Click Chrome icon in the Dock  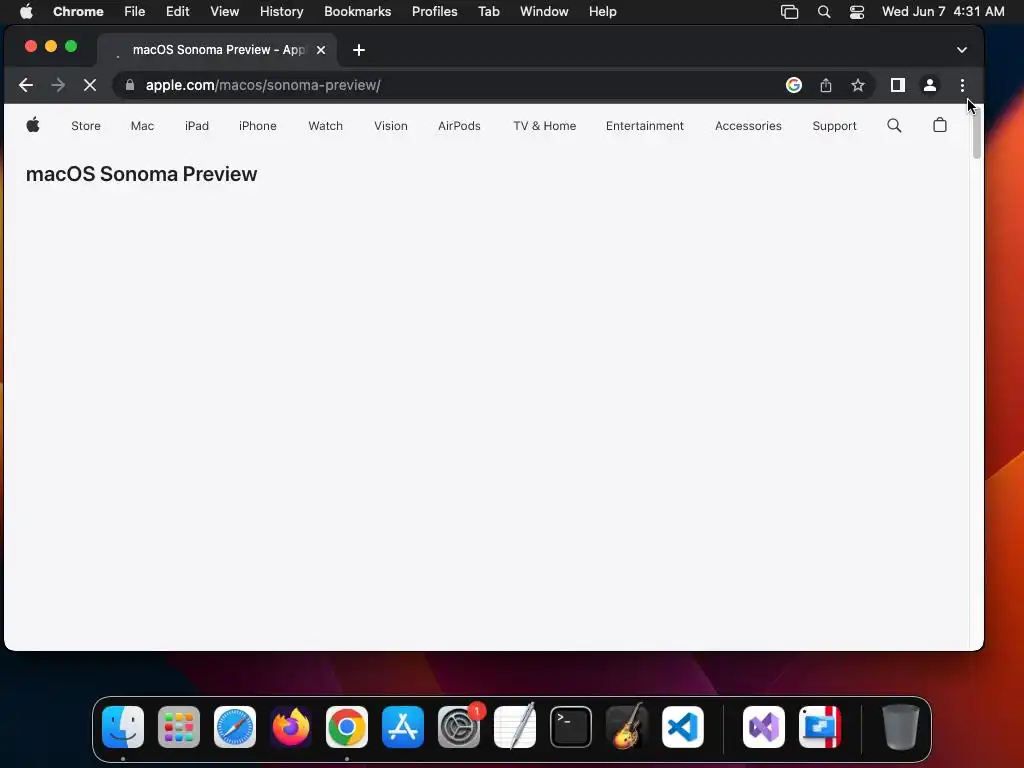coord(347,727)
